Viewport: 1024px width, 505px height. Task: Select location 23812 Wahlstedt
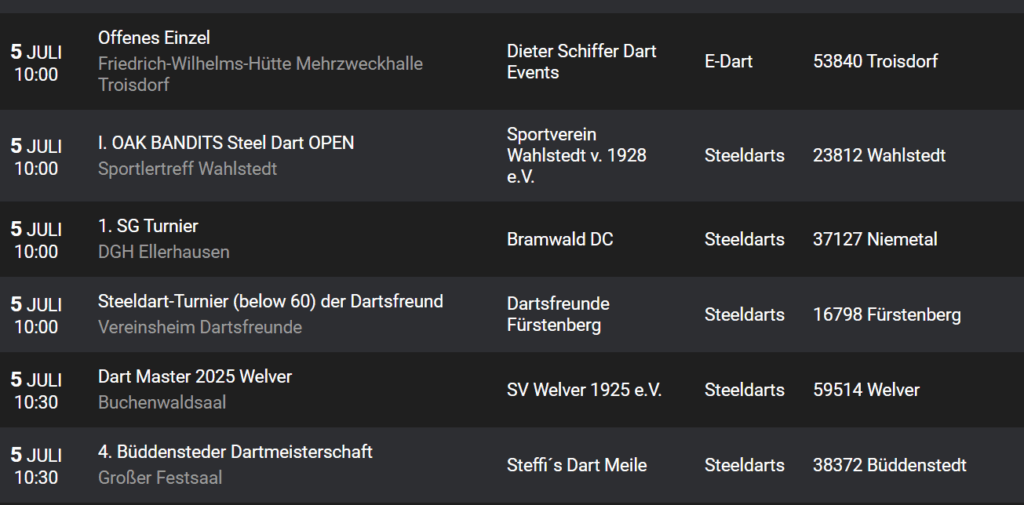point(879,155)
